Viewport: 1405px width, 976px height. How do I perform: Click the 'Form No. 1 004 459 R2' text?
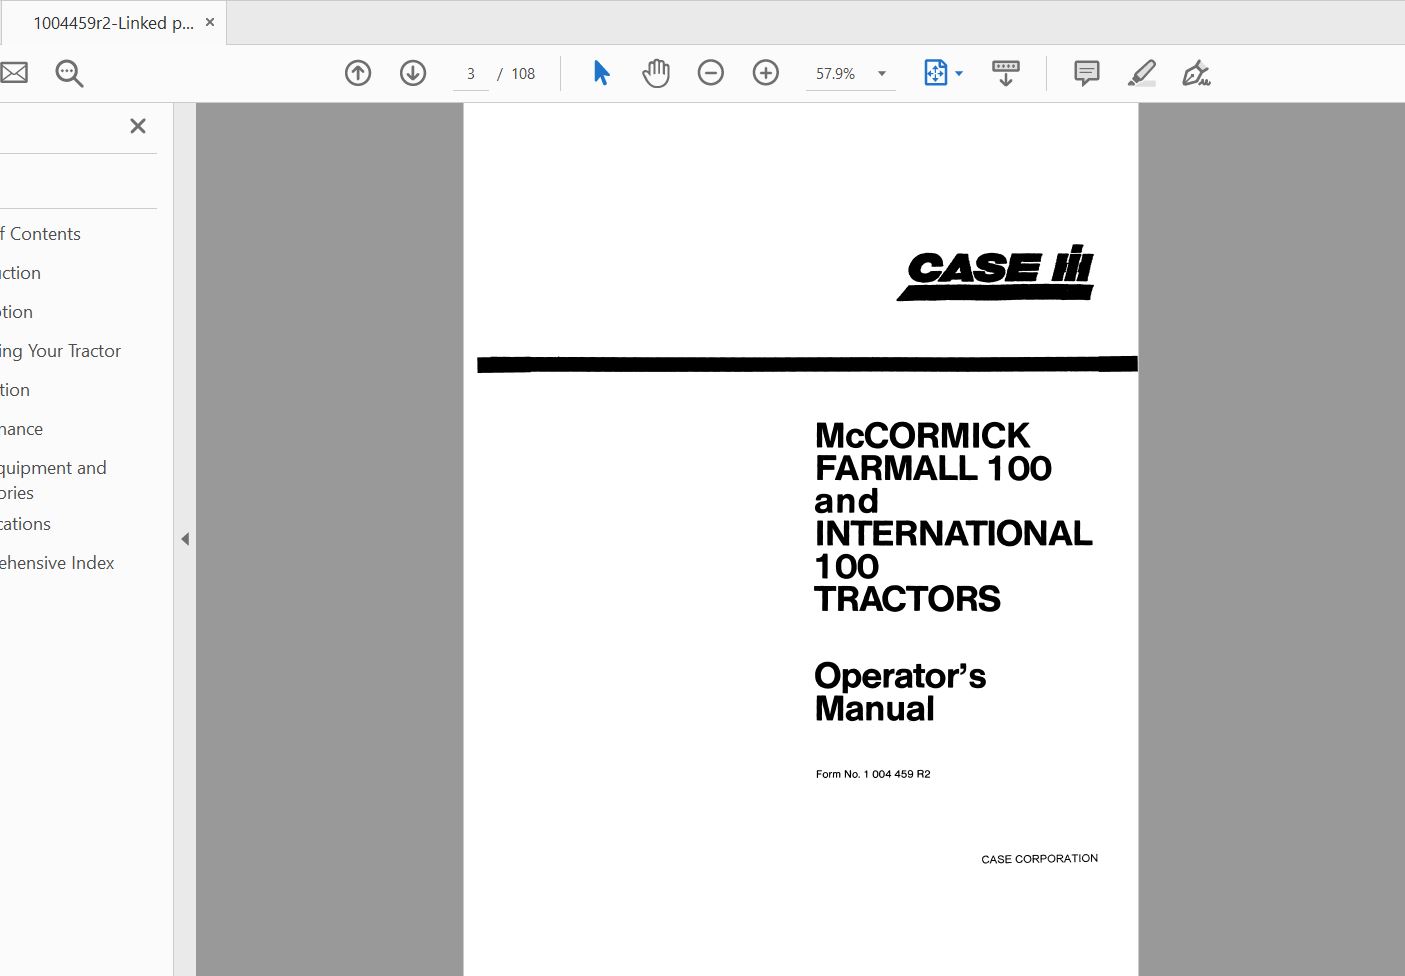[x=873, y=774]
